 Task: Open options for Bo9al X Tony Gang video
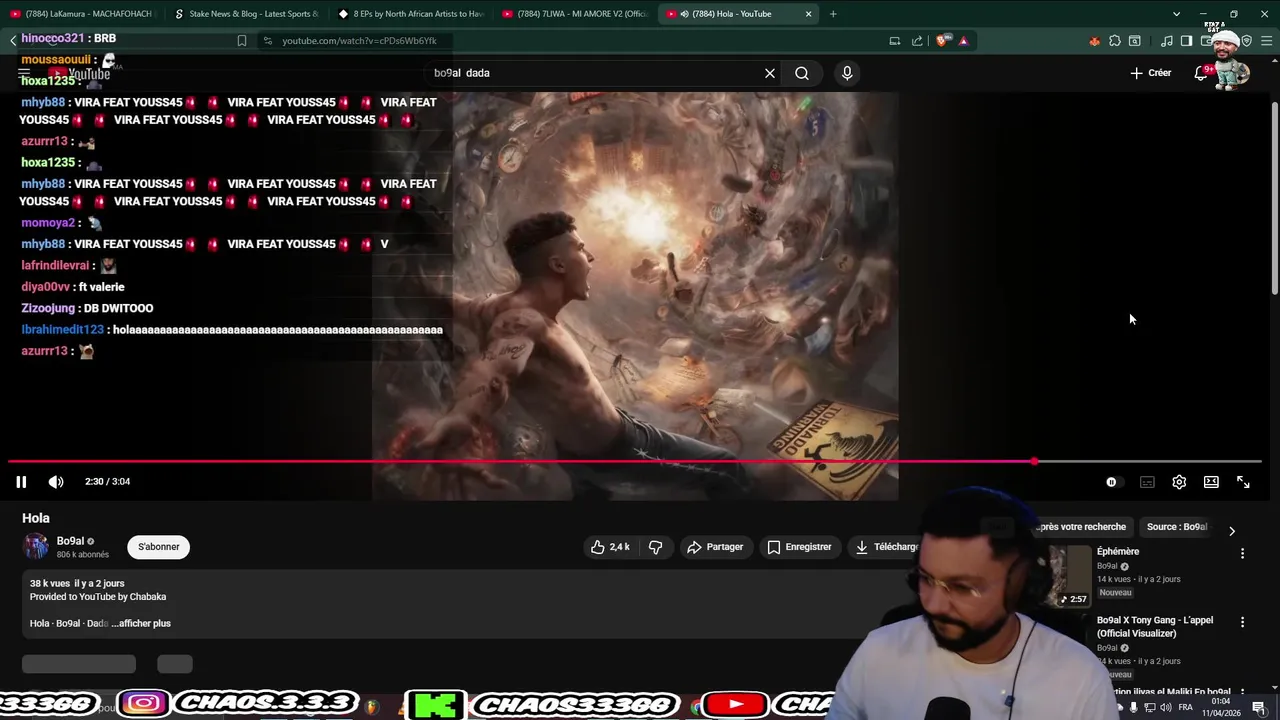(1242, 622)
